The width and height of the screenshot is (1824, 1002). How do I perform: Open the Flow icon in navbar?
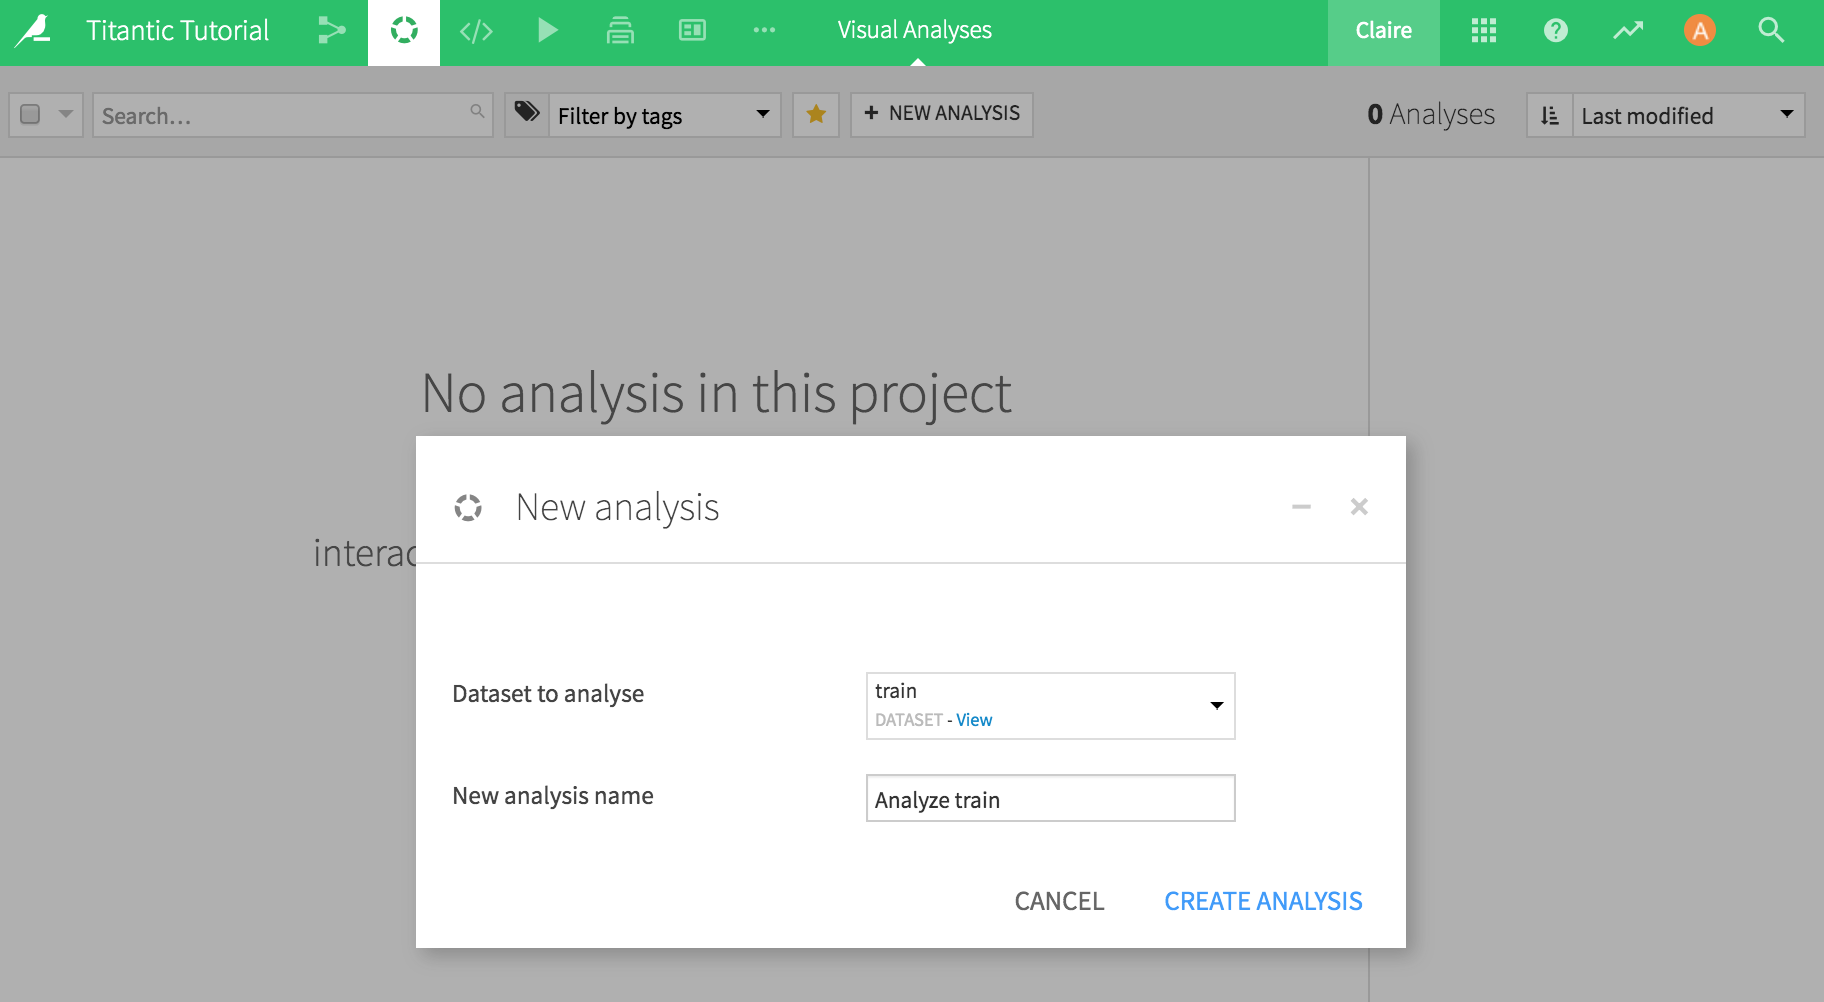click(331, 30)
